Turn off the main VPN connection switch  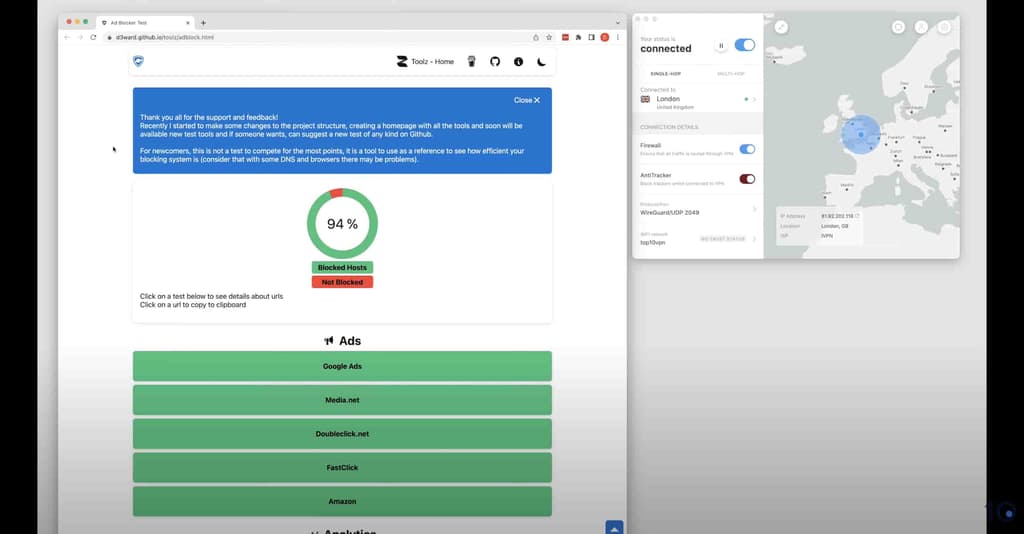coord(744,45)
